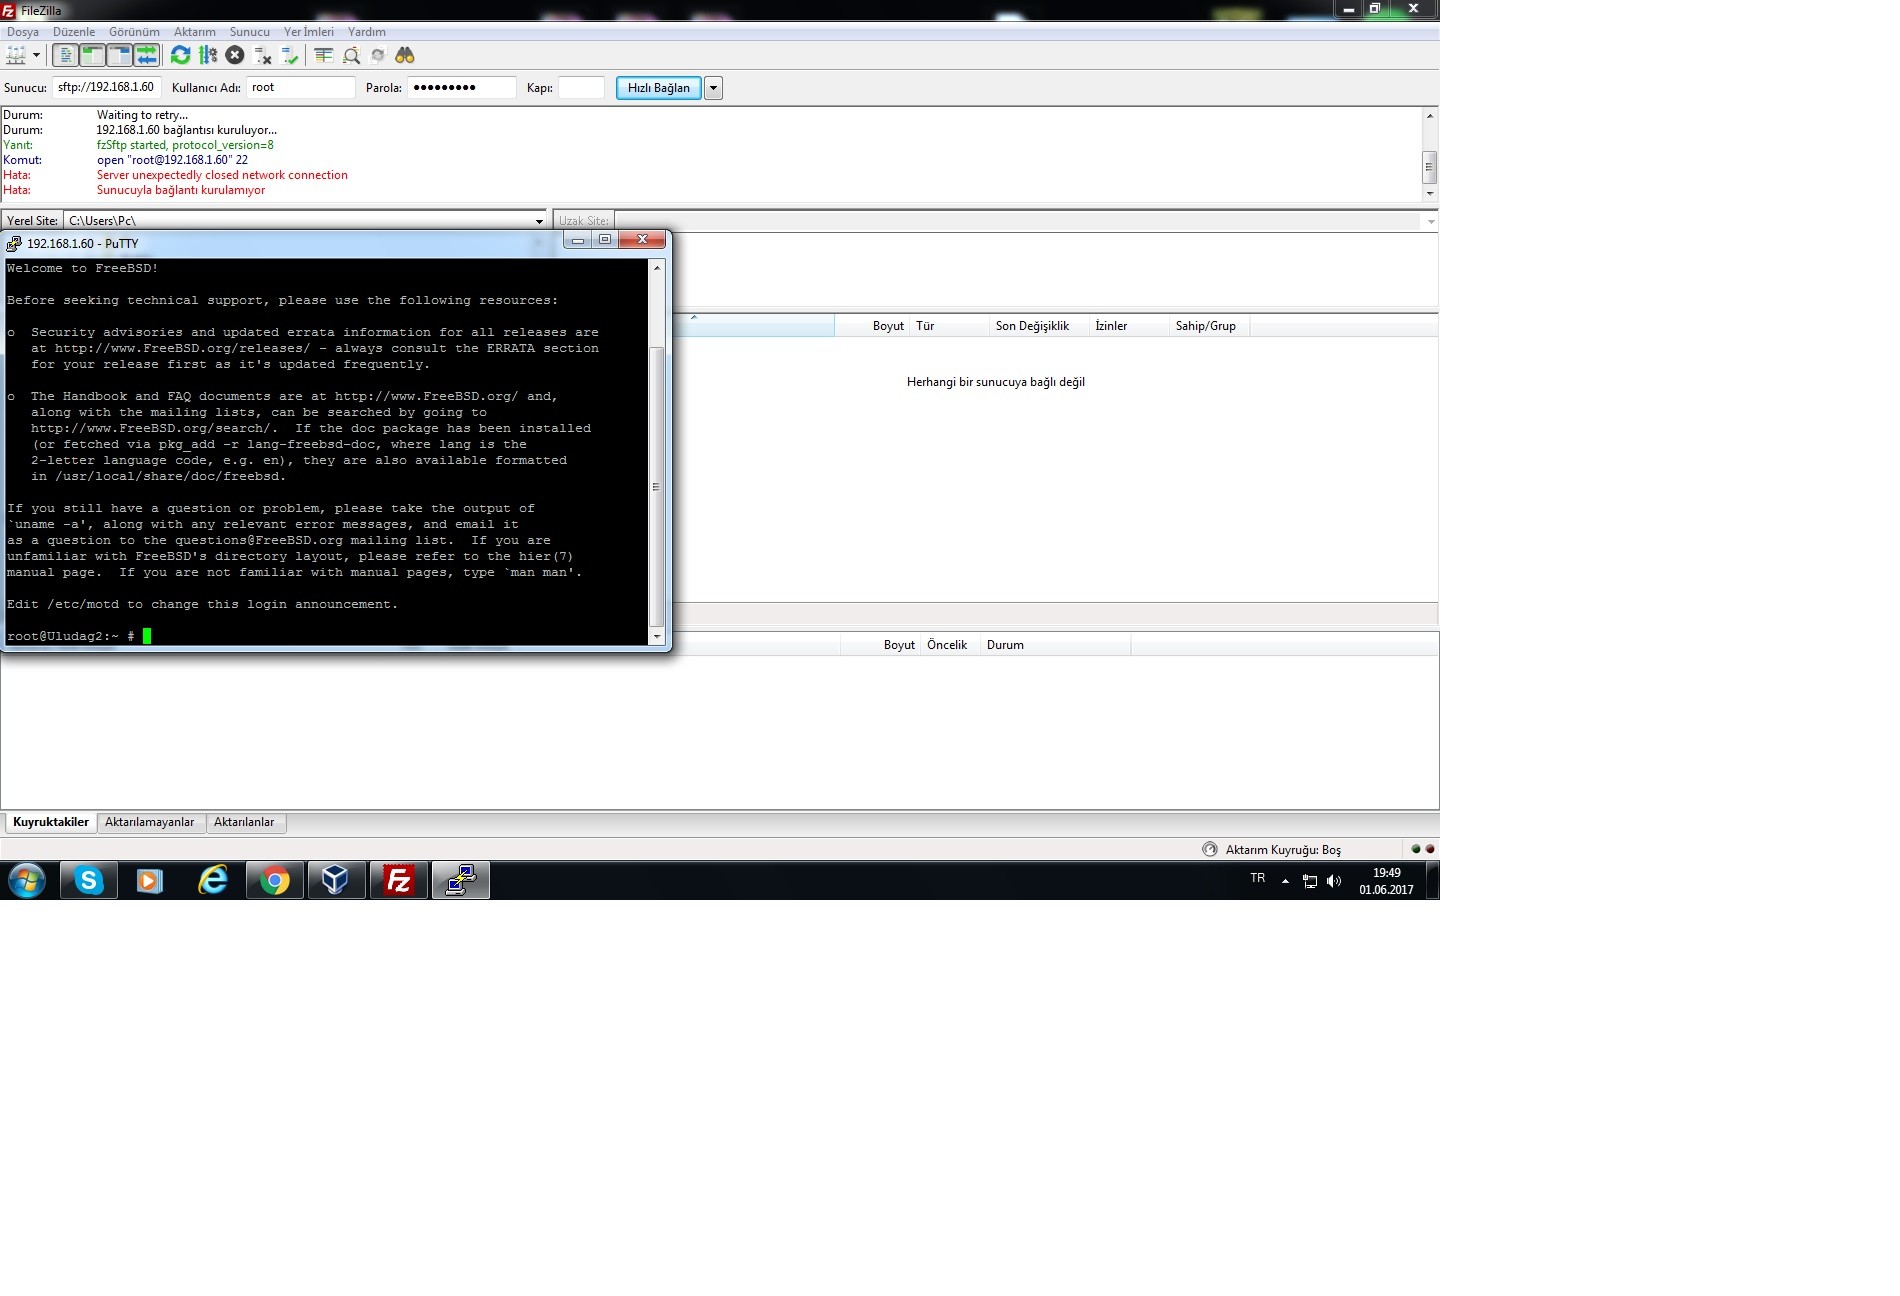Sort remote files by İzinler column
The height and width of the screenshot is (1296, 1900).
(x=1129, y=326)
